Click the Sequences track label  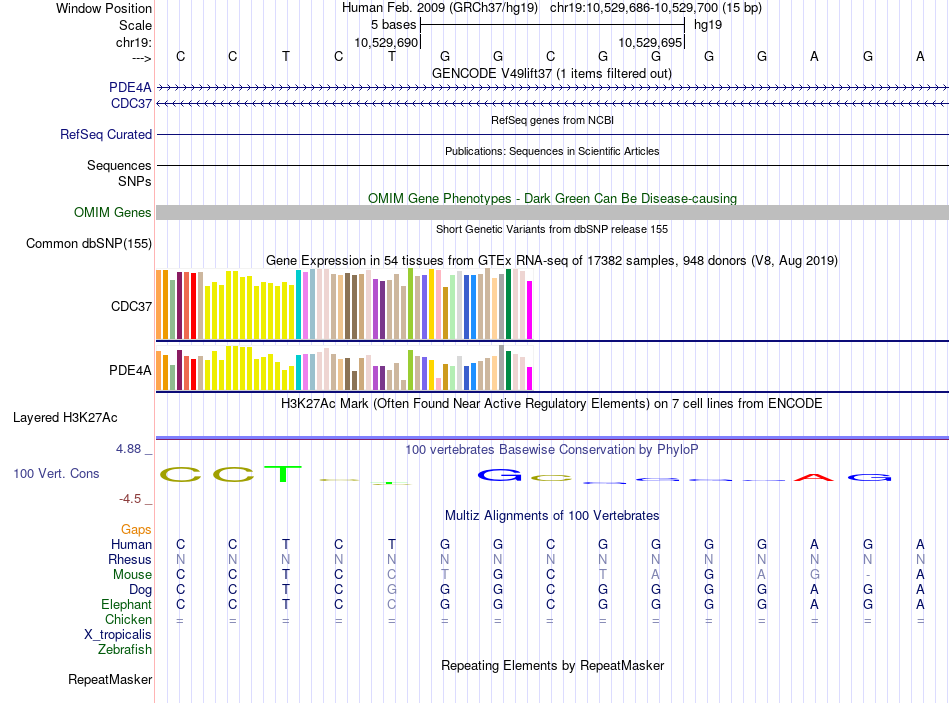(119, 165)
